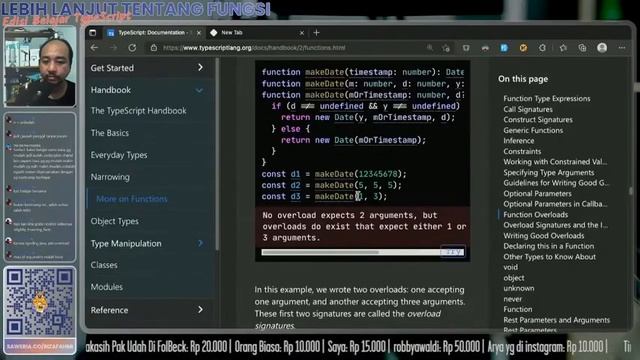Image resolution: width=640 pixels, height=360 pixels.
Task: Switch to the New Tab tab
Action: pyautogui.click(x=257, y=33)
